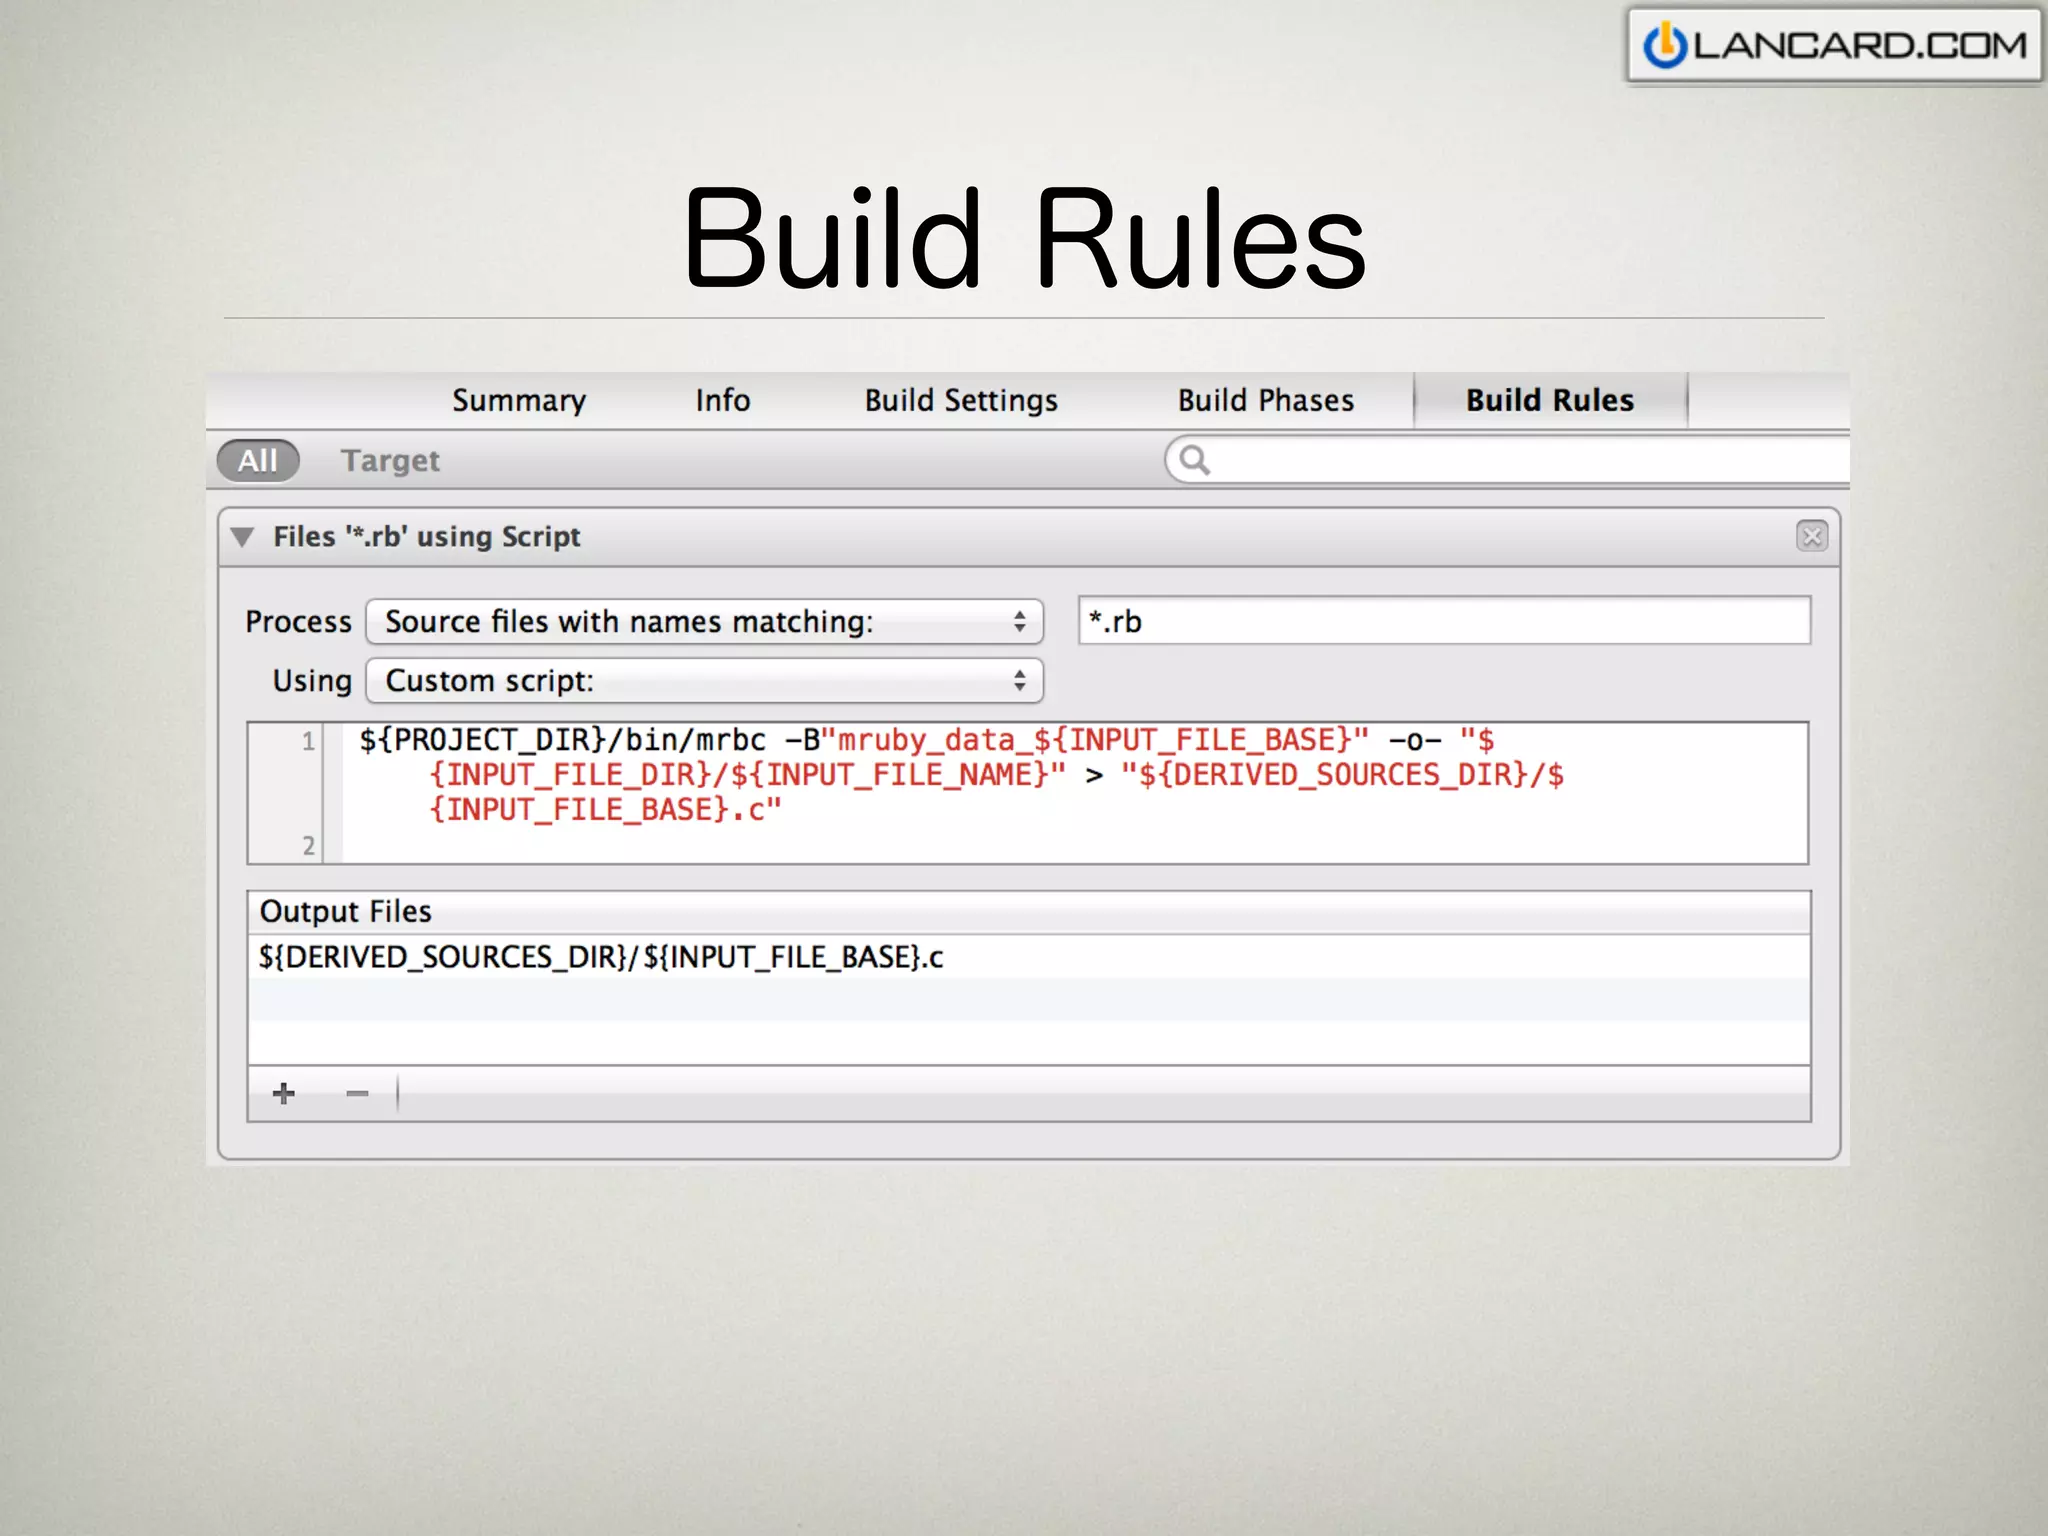Image resolution: width=2048 pixels, height=1536 pixels.
Task: Click line number 2 in script gutter
Action: (308, 846)
